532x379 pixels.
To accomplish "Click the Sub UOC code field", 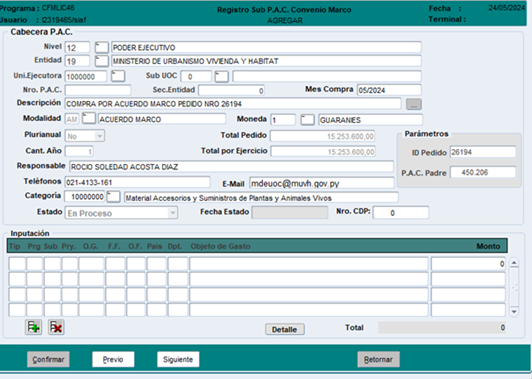I will pos(196,77).
